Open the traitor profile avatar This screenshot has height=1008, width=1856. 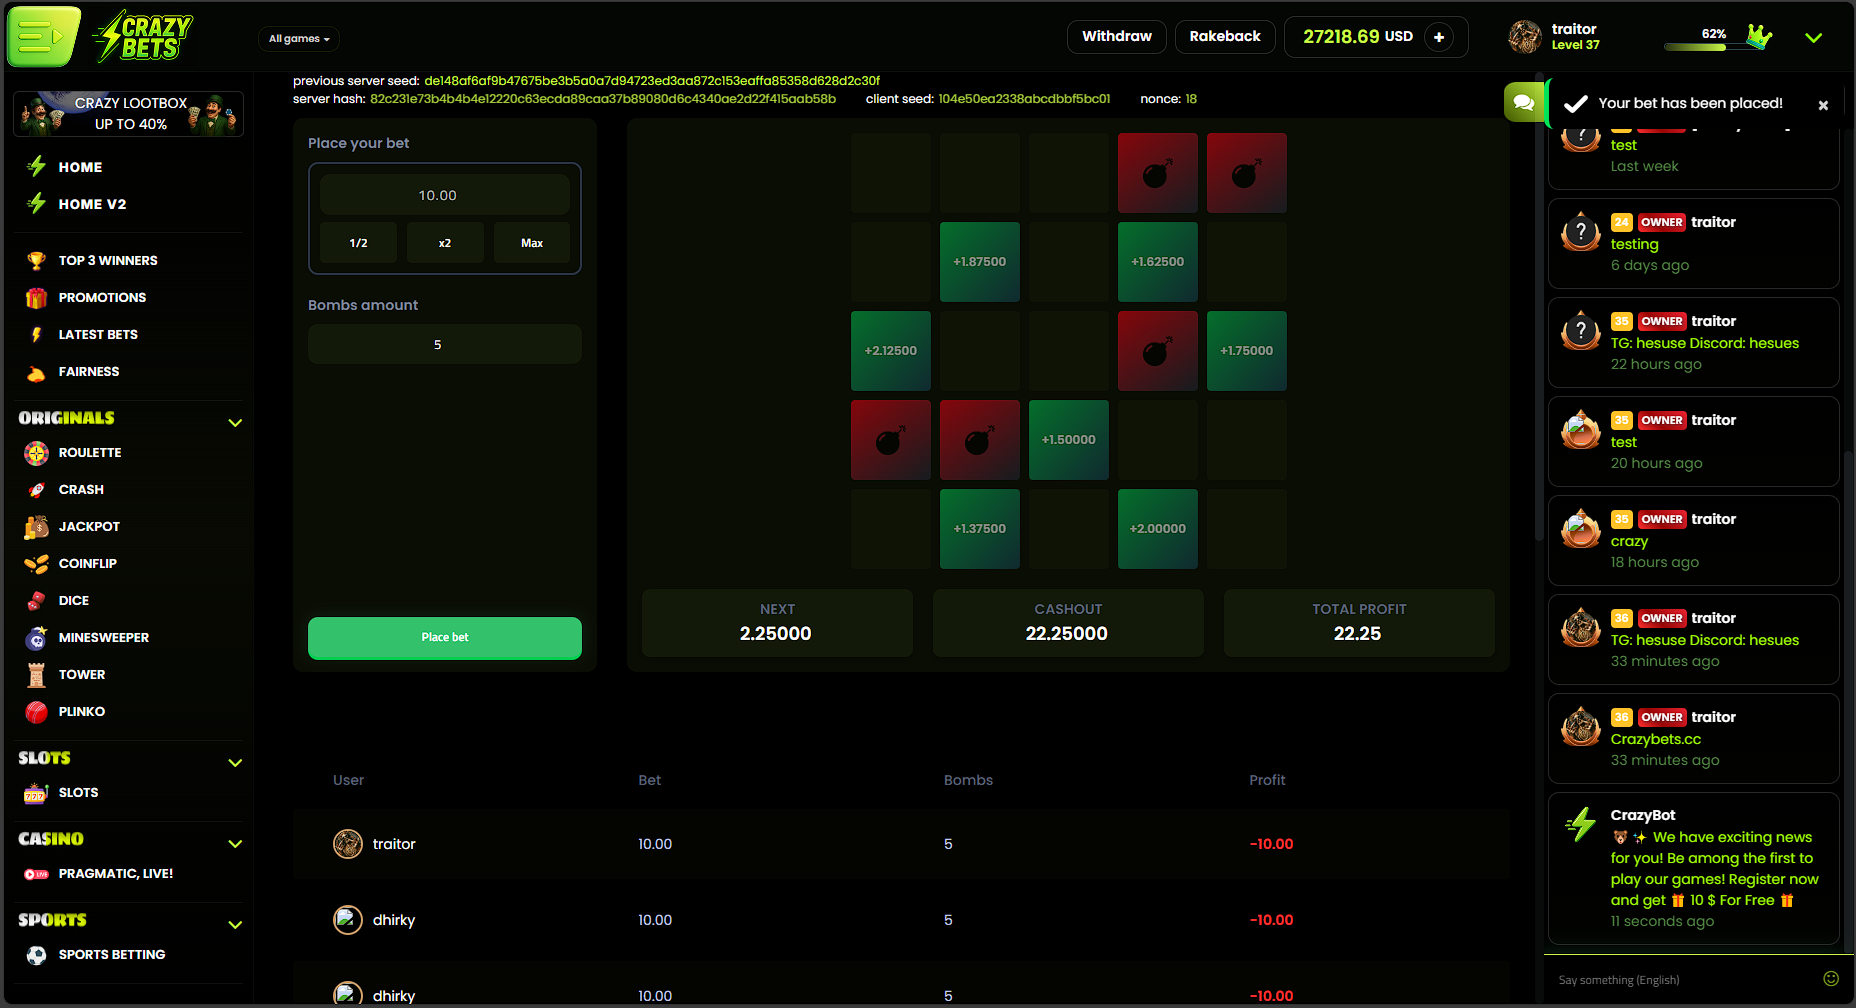tap(1525, 37)
